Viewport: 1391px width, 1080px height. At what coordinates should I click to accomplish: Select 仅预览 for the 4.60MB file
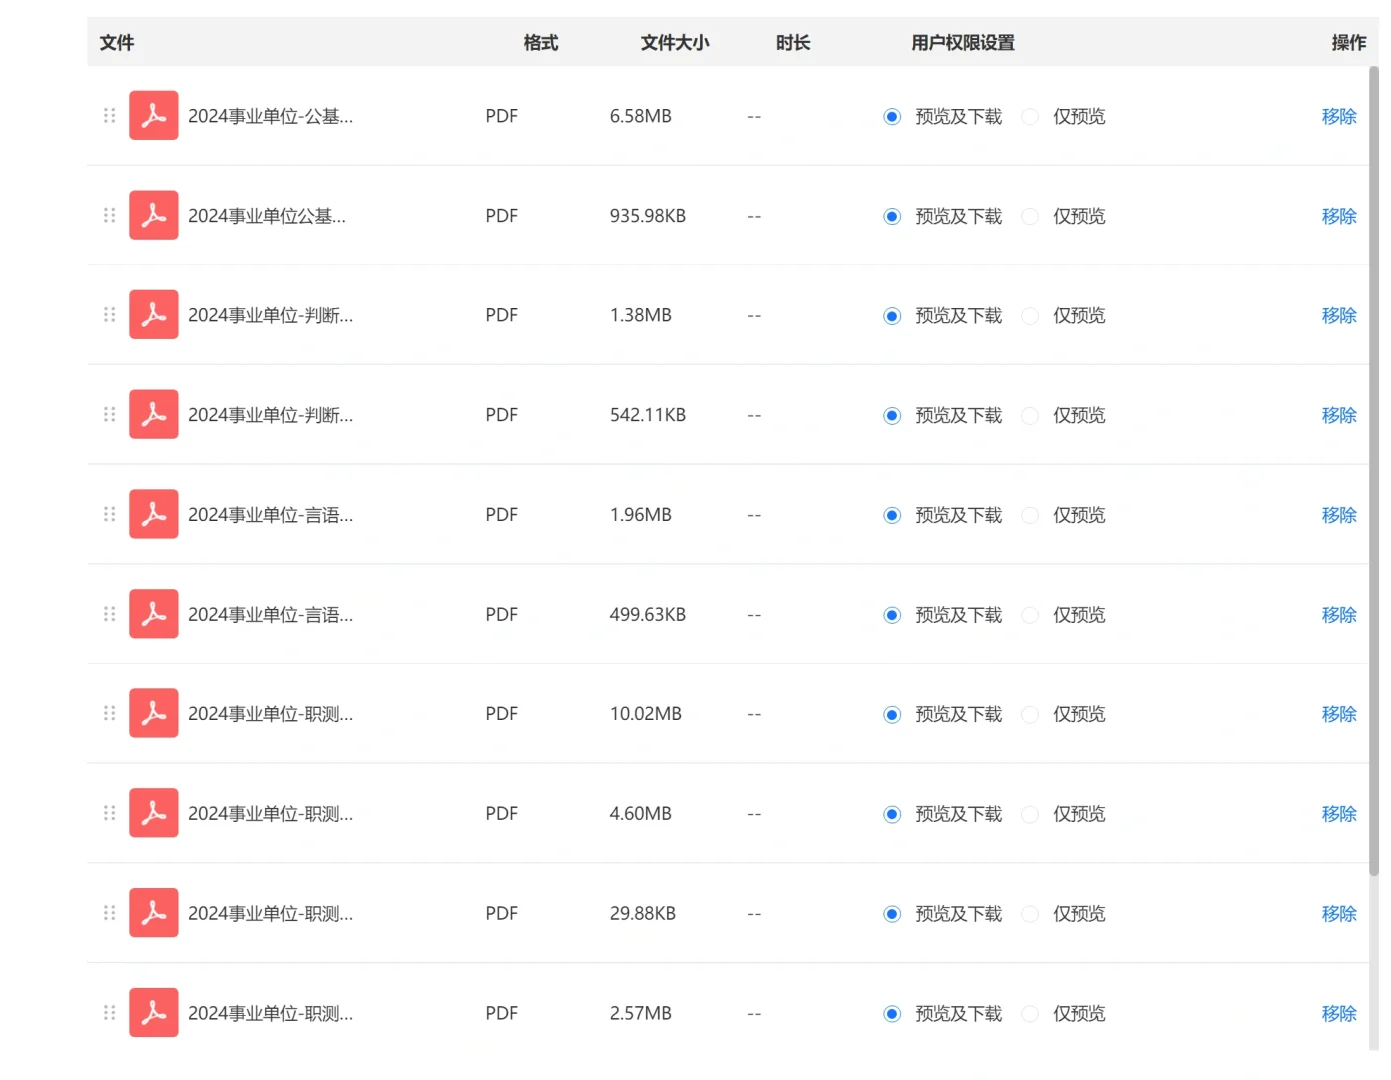(1030, 814)
